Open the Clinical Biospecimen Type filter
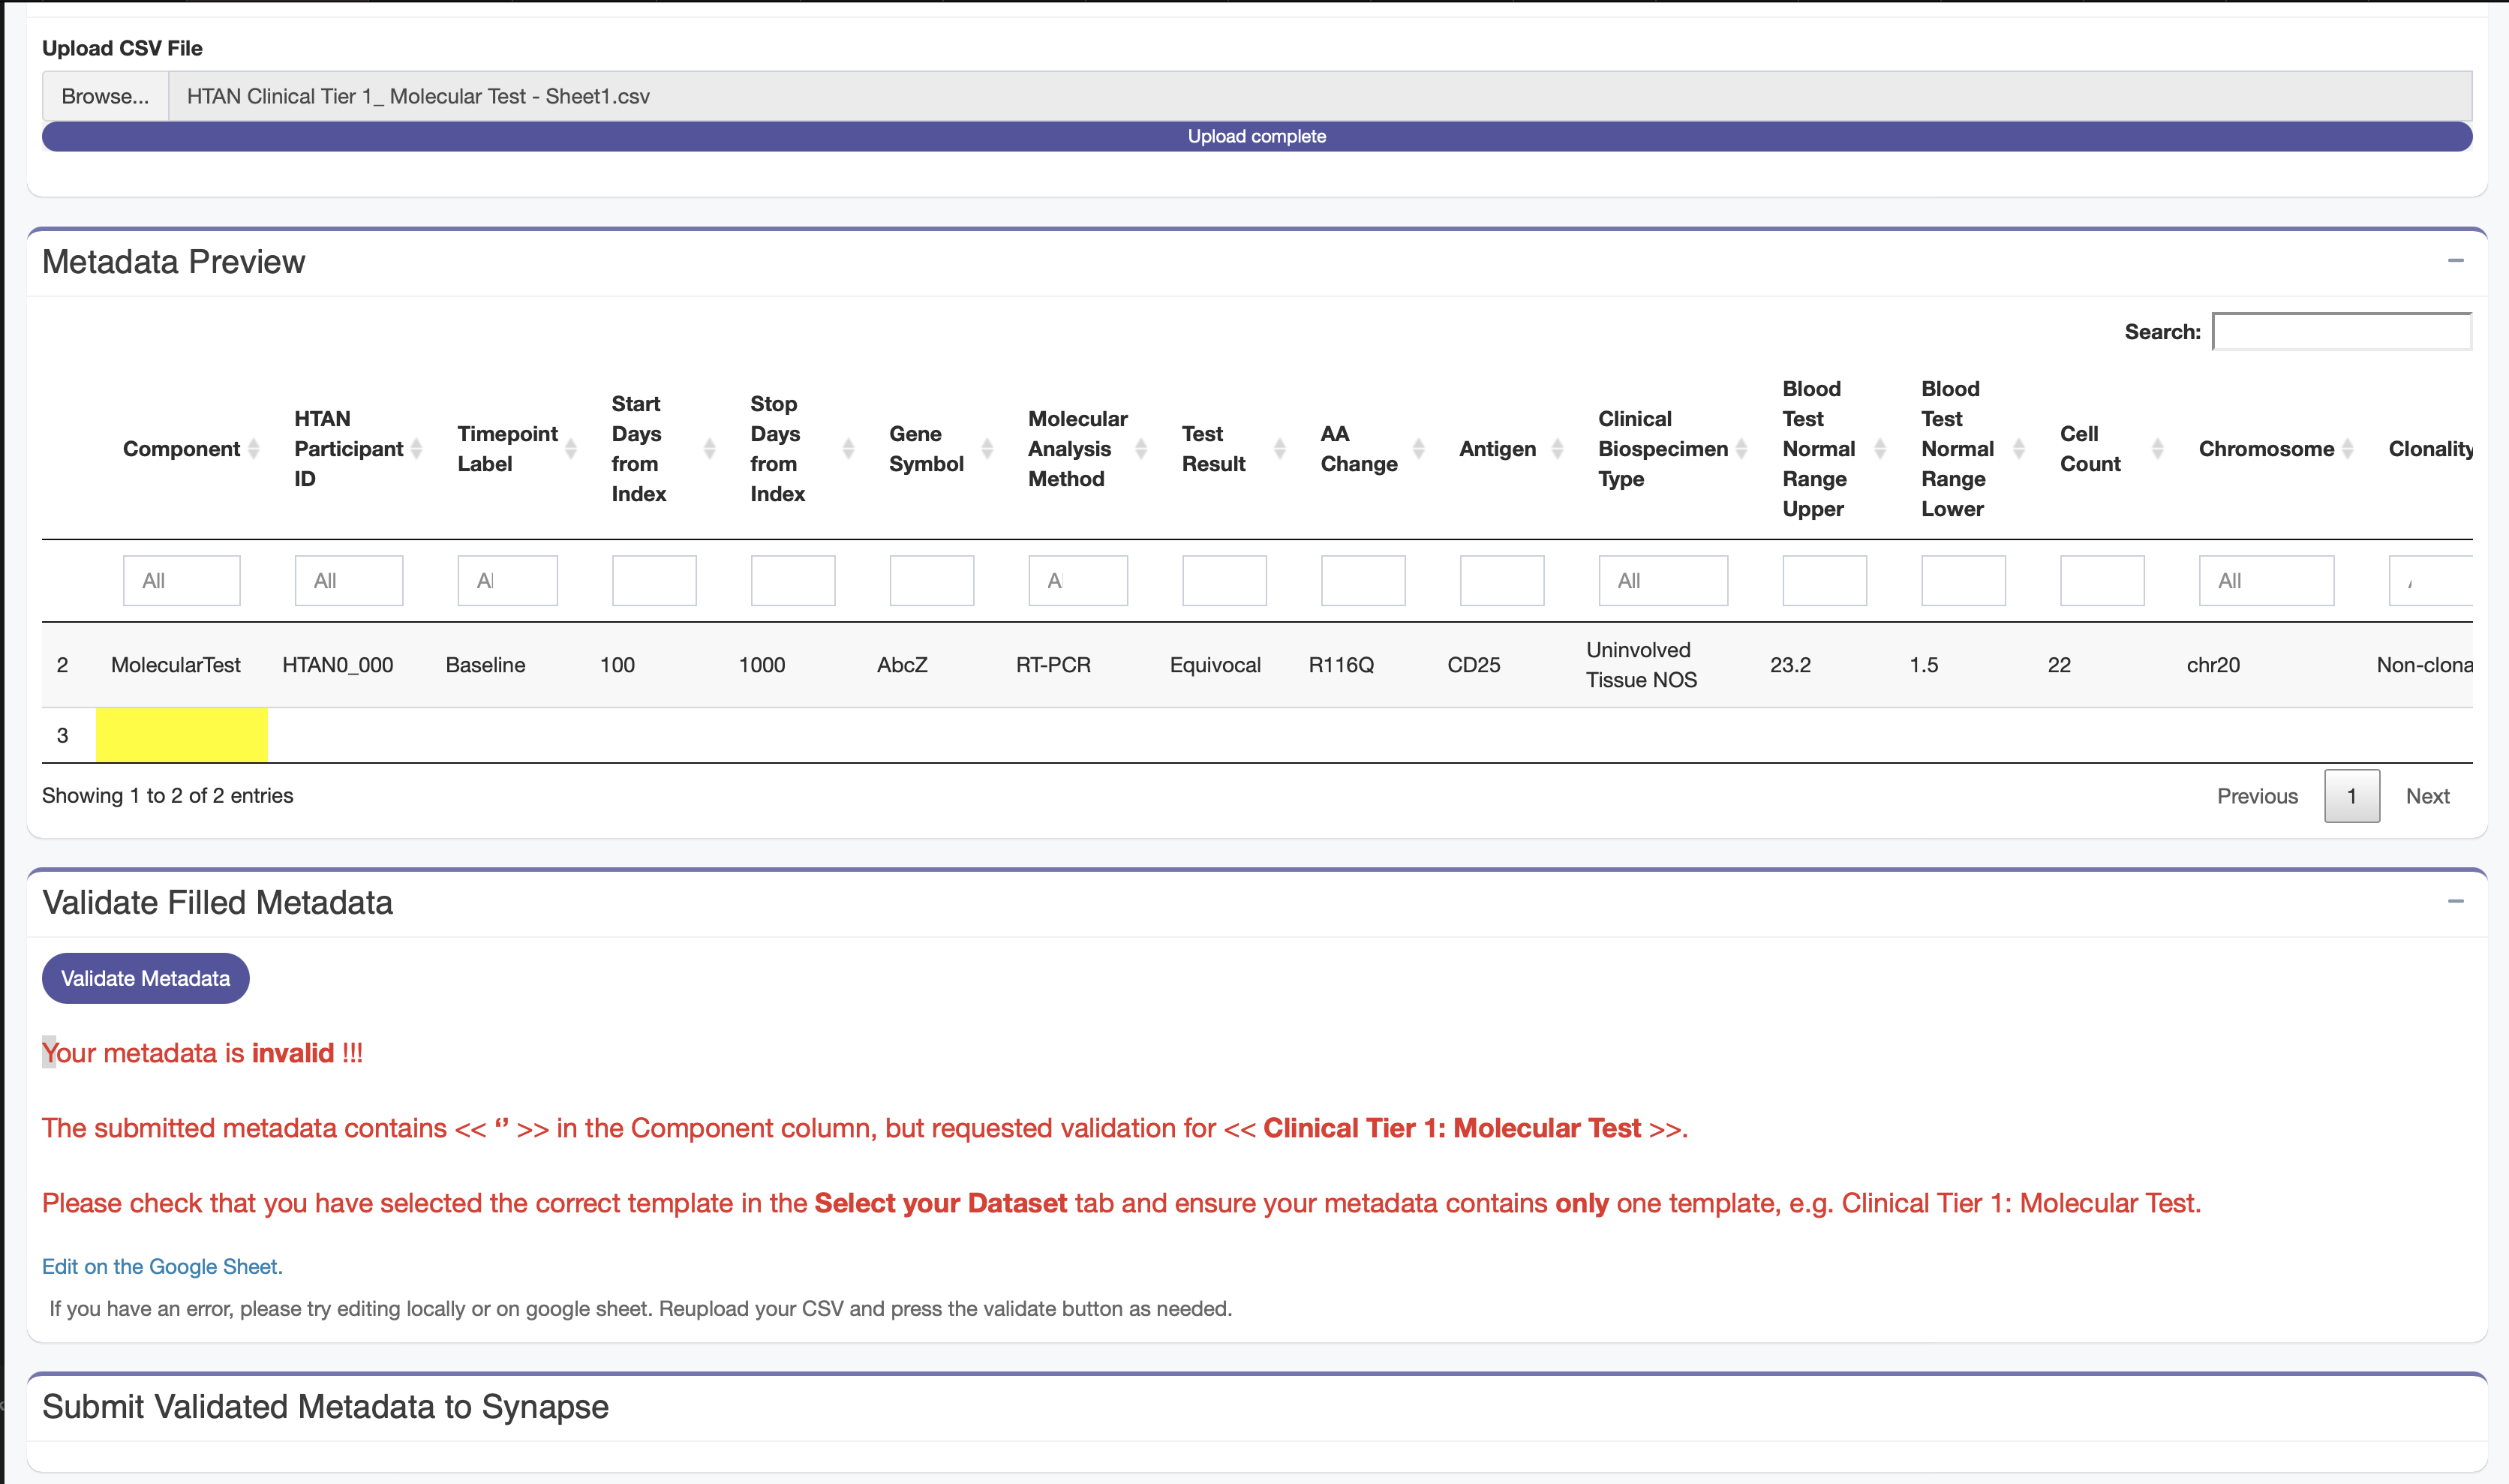This screenshot has width=2509, height=1484. 1663,580
